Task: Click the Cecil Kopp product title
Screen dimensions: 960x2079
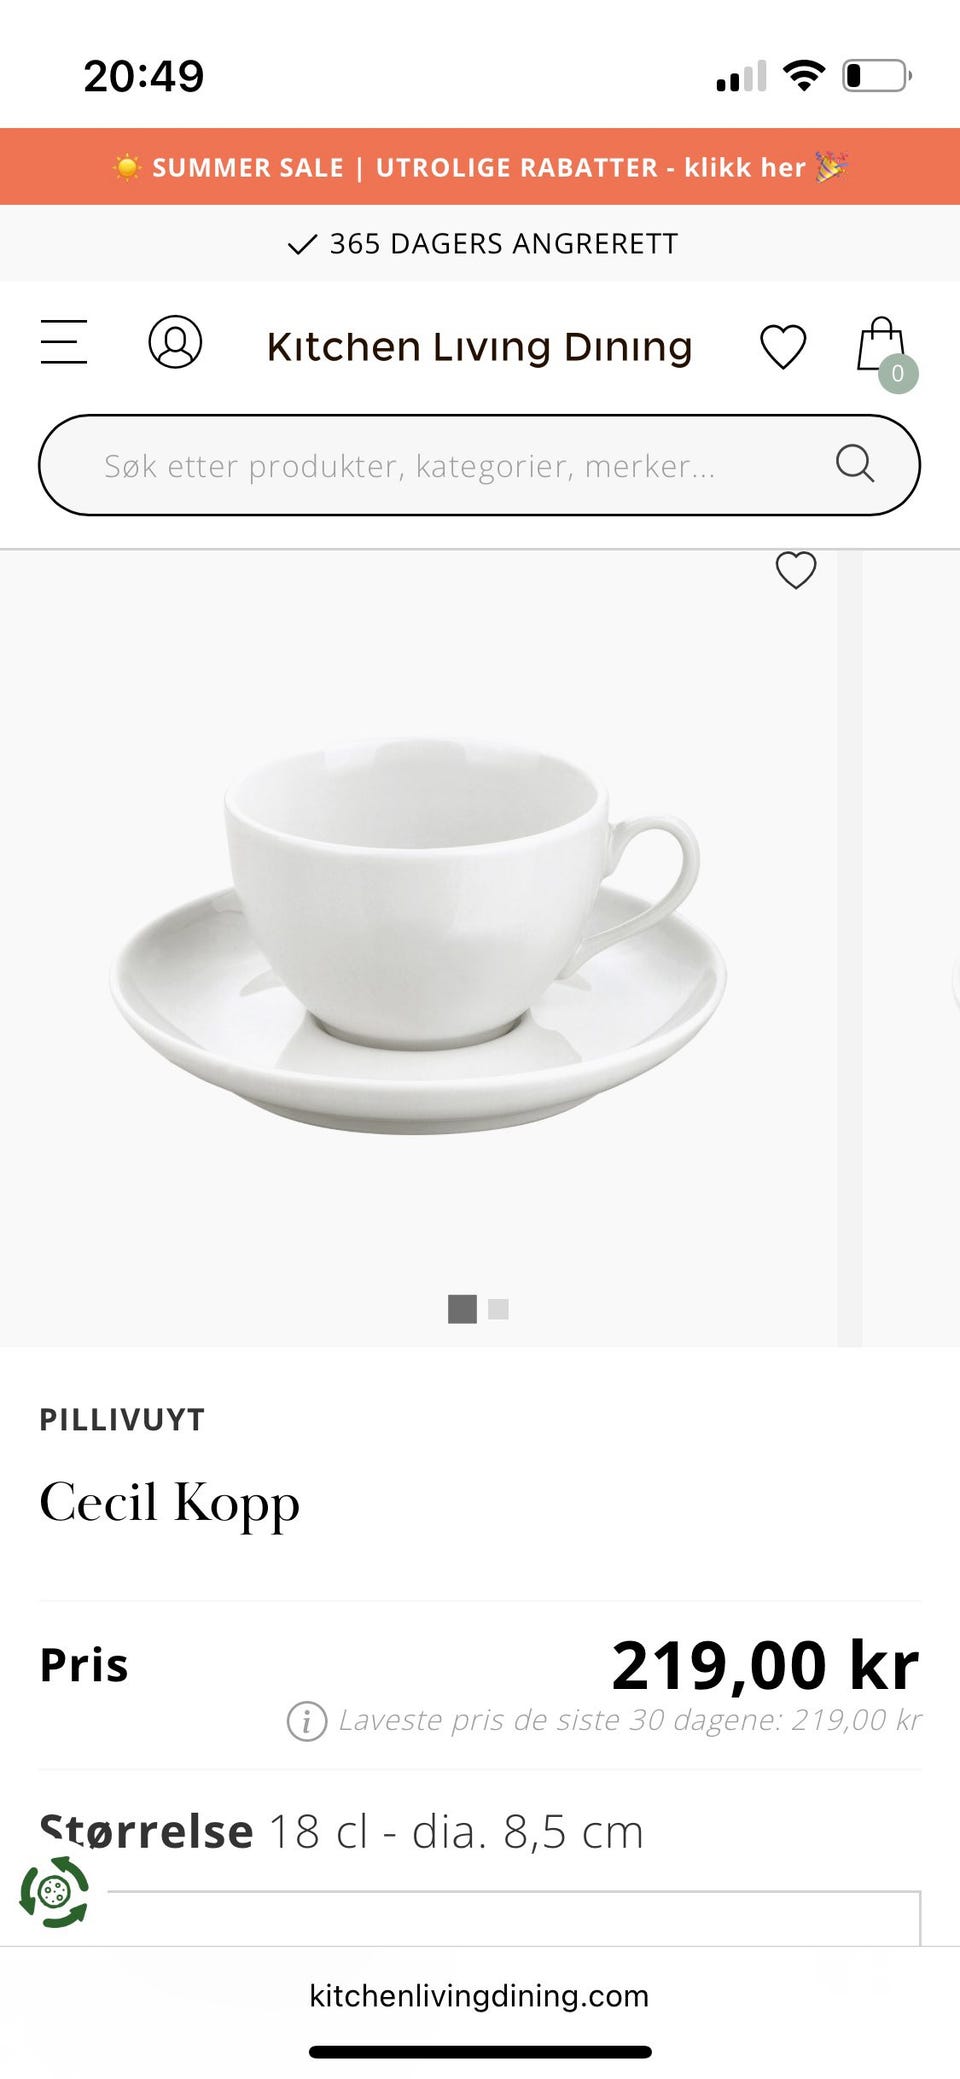Action: pos(169,1504)
